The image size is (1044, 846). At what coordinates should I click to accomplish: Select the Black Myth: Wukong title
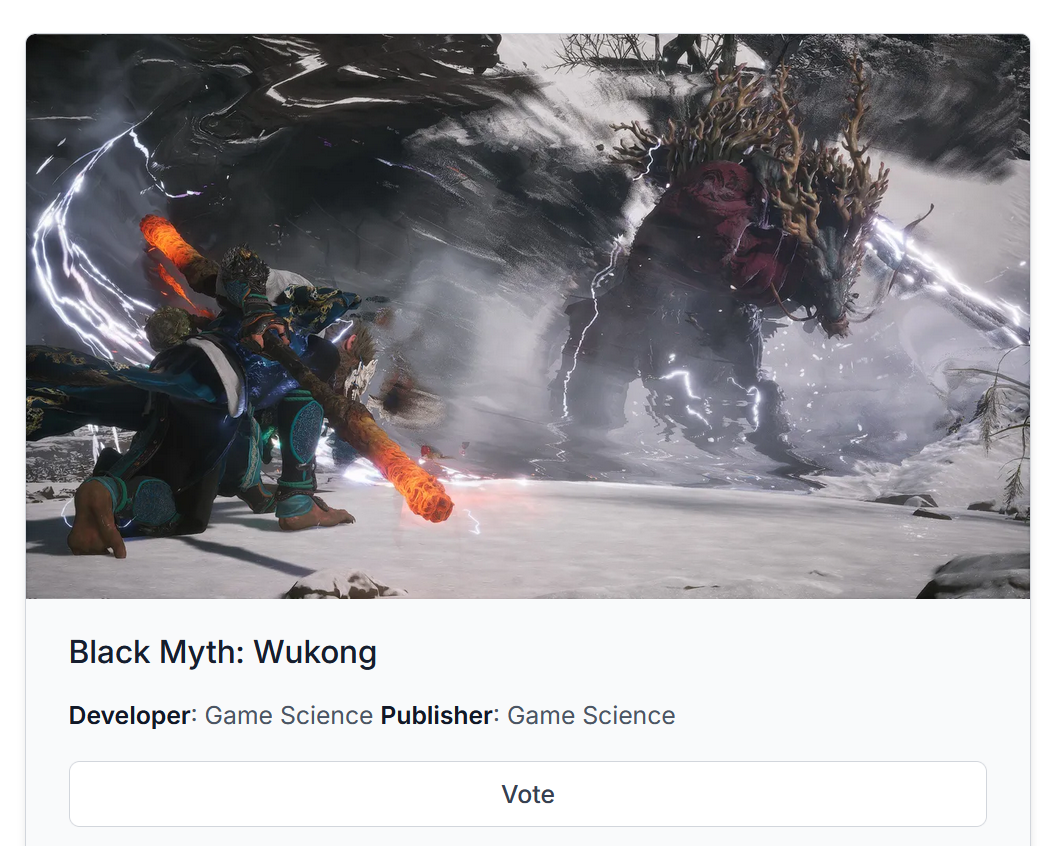tap(222, 652)
